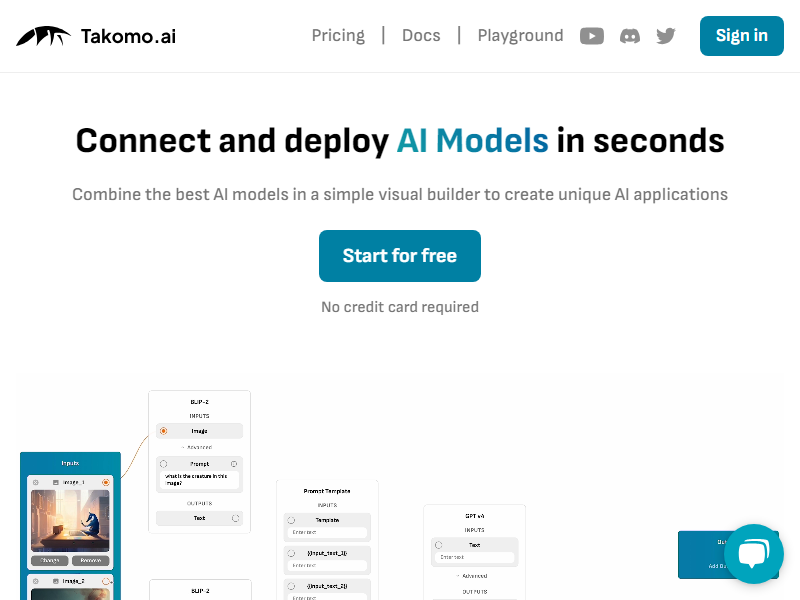Image resolution: width=800 pixels, height=600 pixels.
Task: Open the Playground link
Action: tap(520, 36)
